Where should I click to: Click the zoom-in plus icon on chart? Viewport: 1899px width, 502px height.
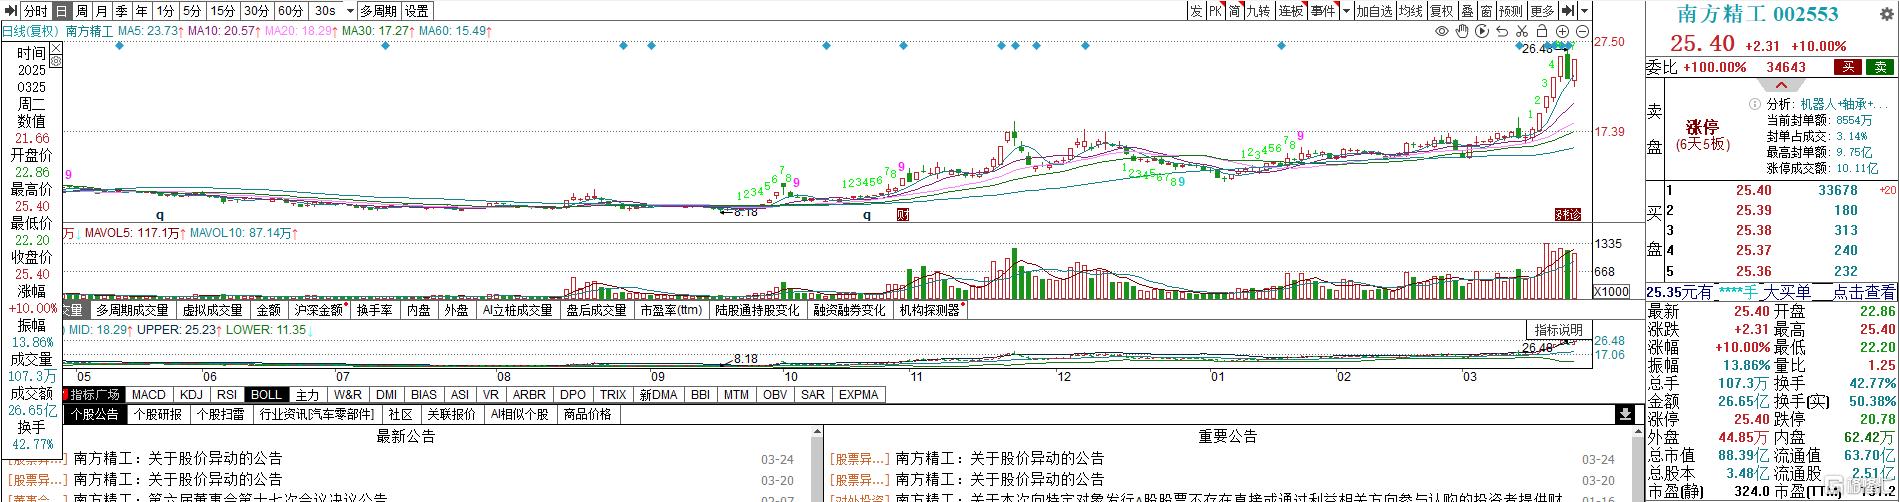point(1562,32)
